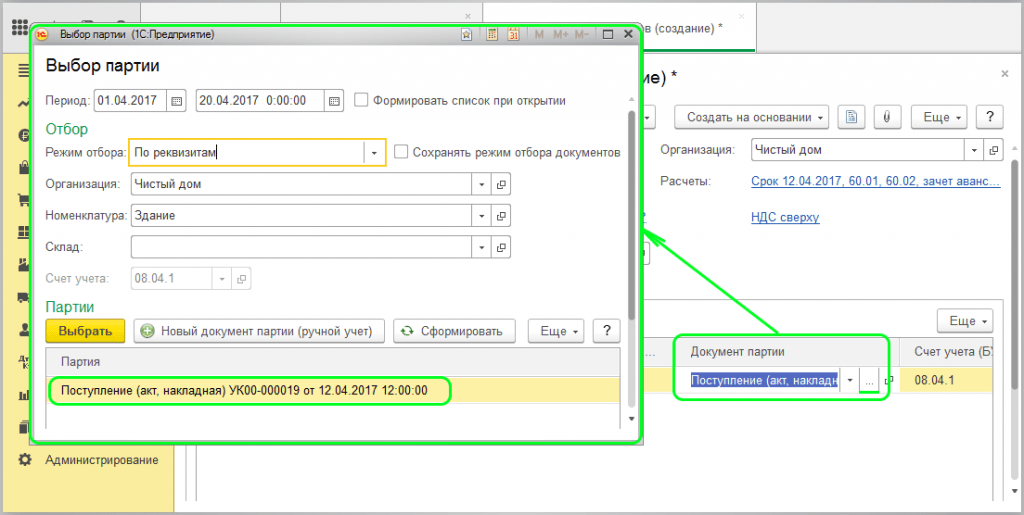Add dialog to favorites with star icon
The height and width of the screenshot is (515, 1024).
pyautogui.click(x=467, y=34)
